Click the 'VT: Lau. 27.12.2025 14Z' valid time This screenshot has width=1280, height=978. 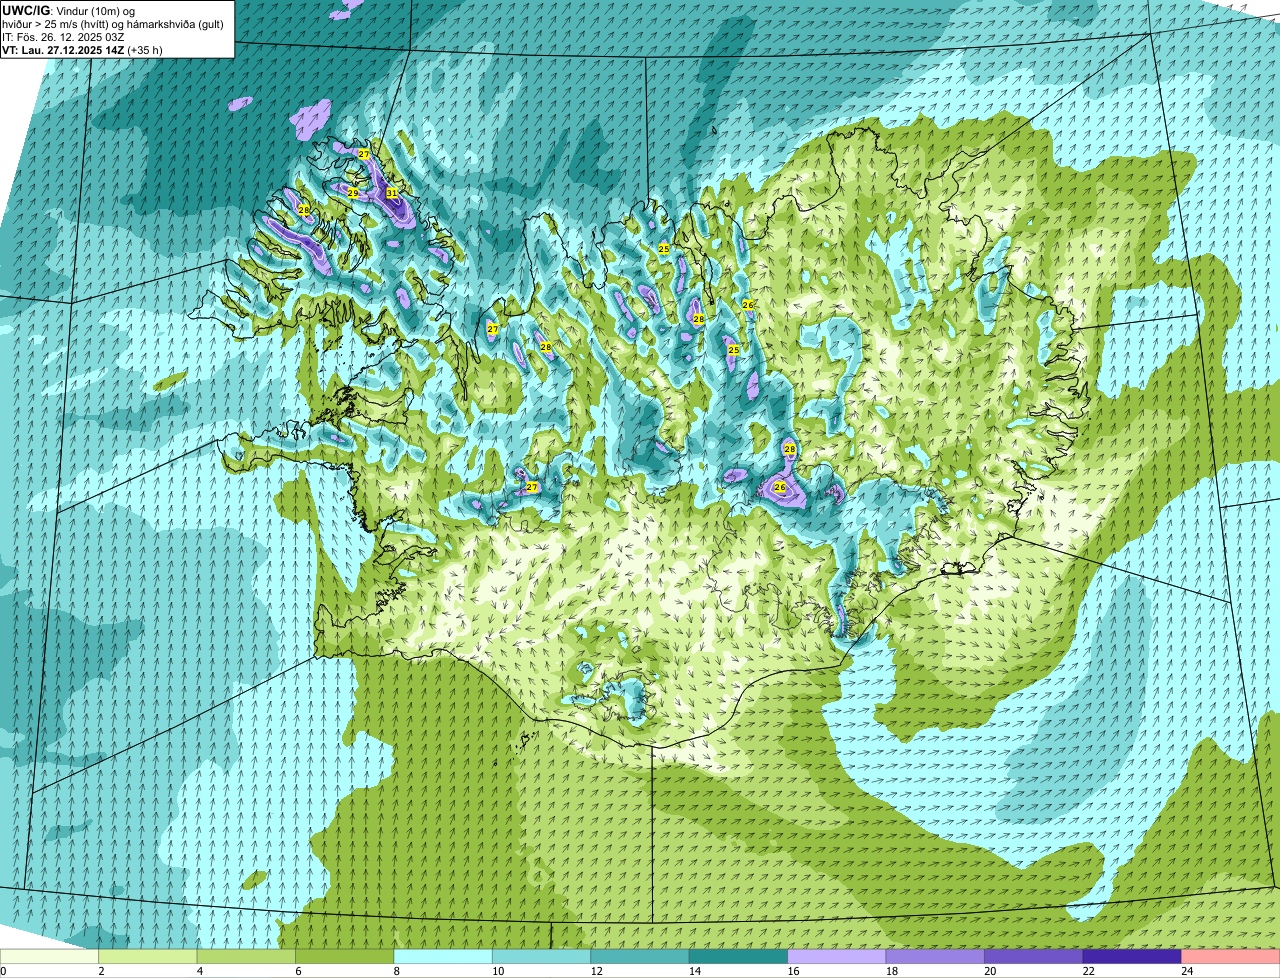click(63, 50)
